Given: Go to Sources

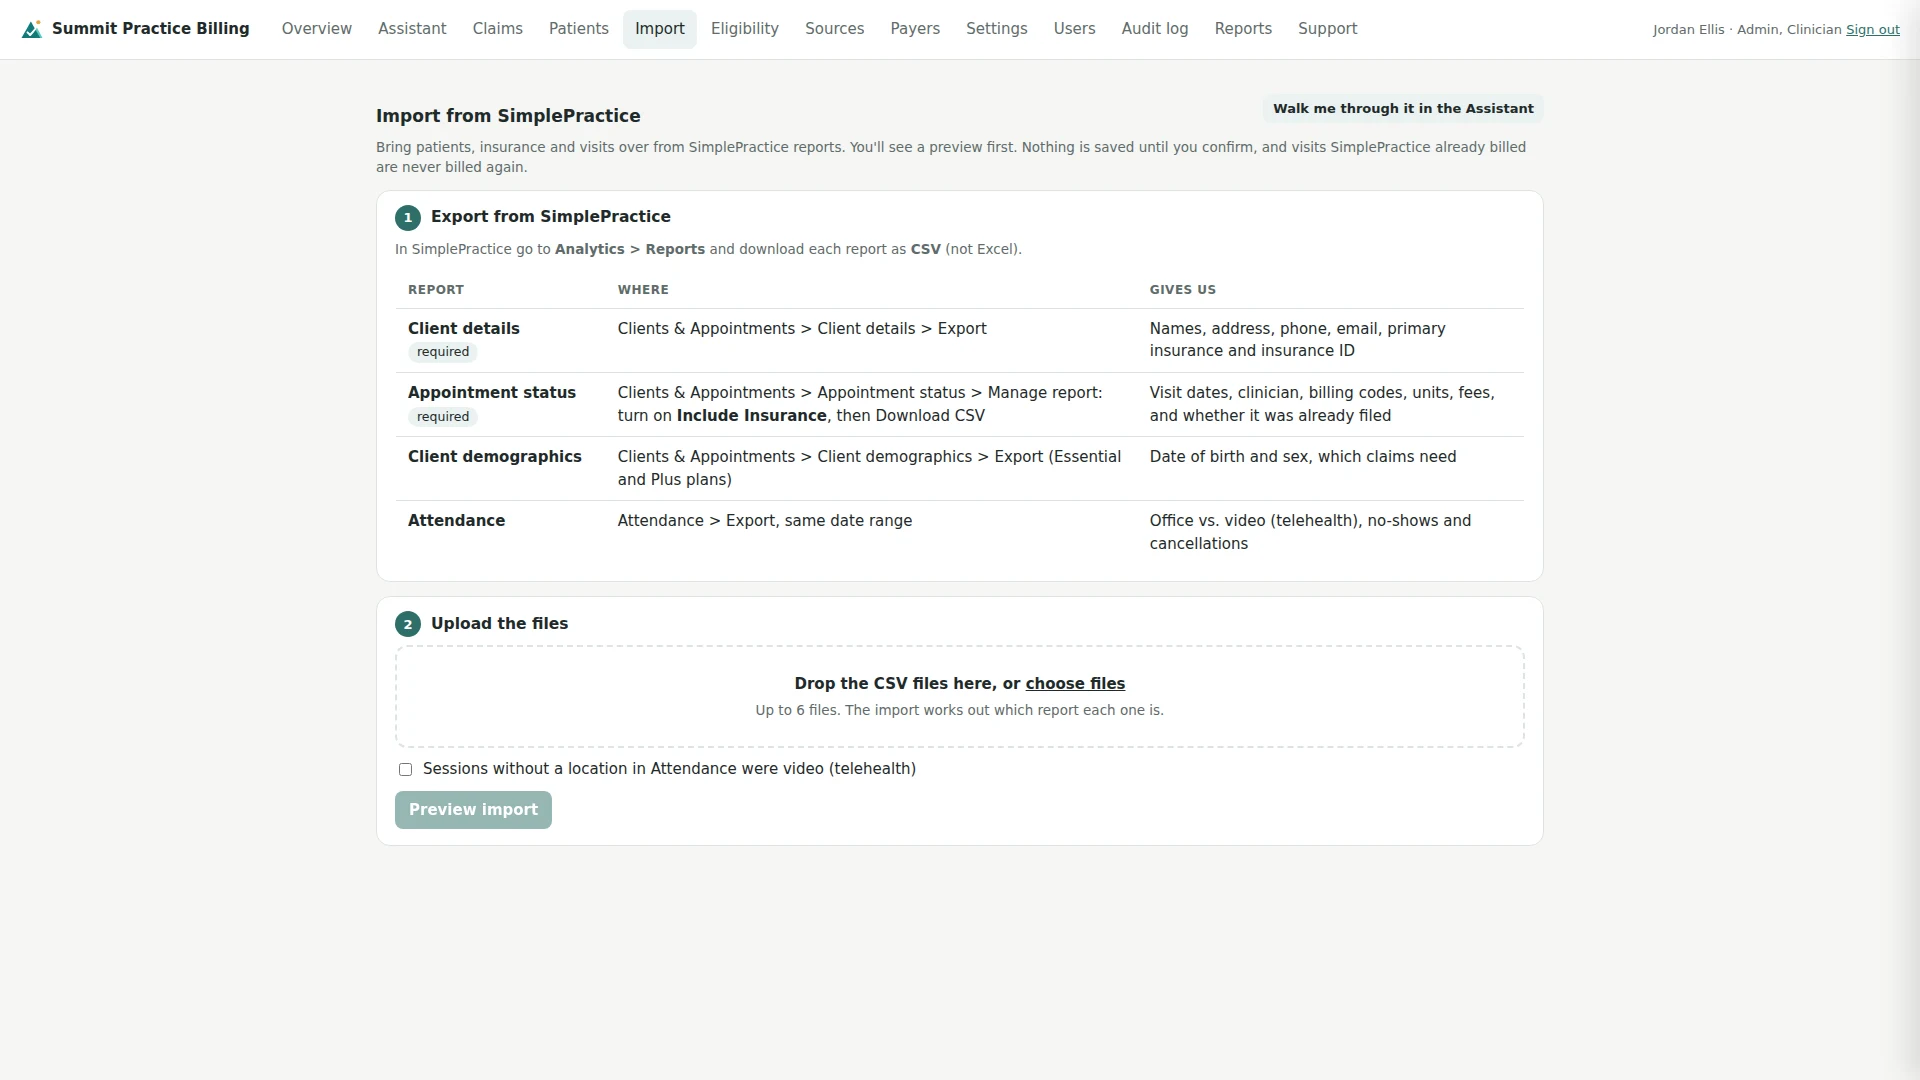Looking at the screenshot, I should coord(835,29).
